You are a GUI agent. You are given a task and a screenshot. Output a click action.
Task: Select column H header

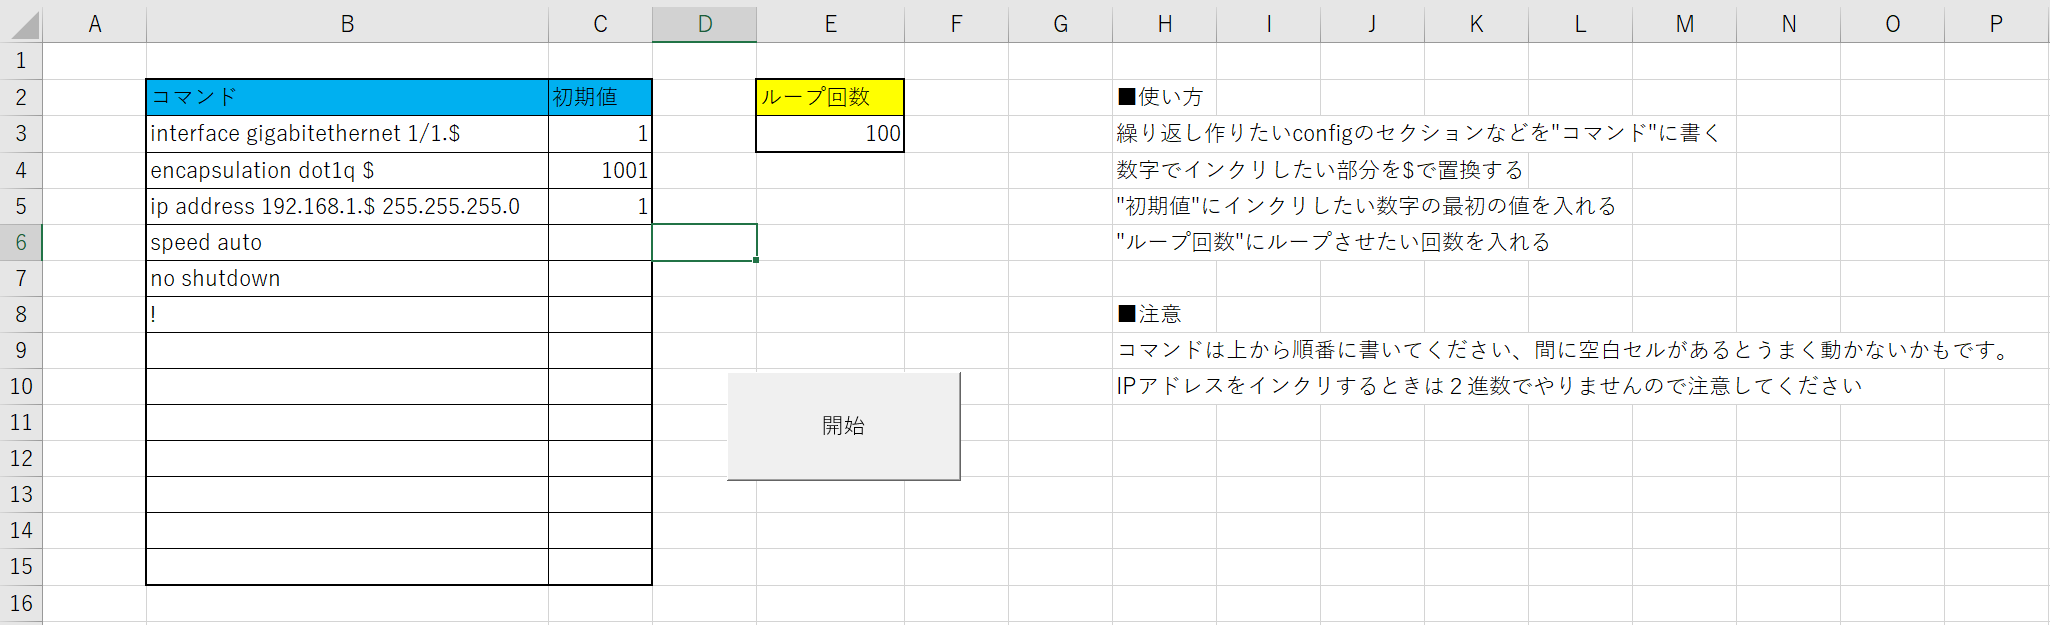tap(1165, 24)
